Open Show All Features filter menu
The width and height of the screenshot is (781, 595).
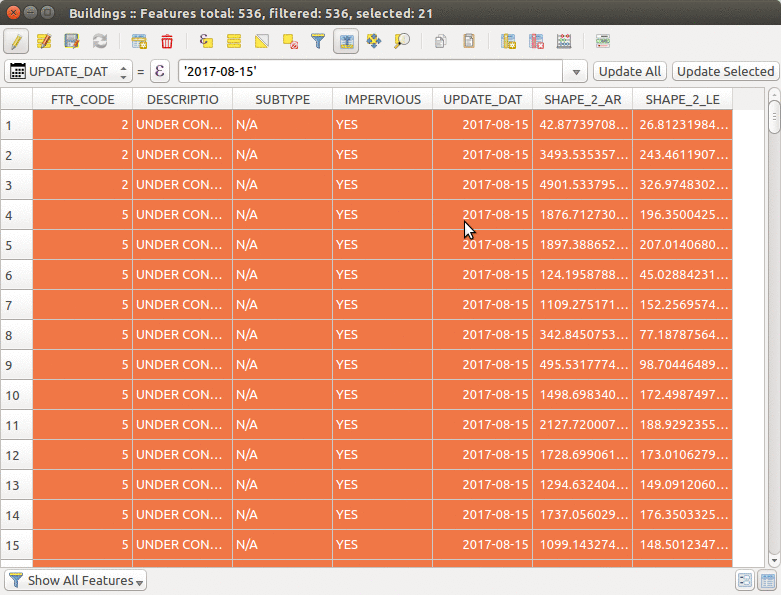point(75,581)
